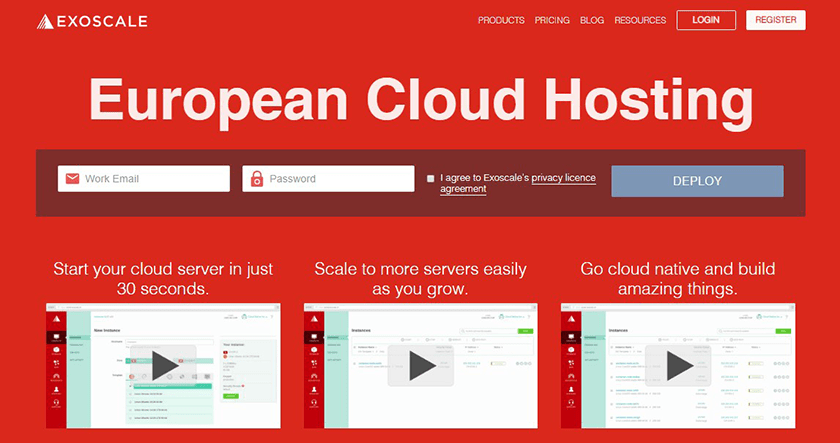The width and height of the screenshot is (840, 443).
Task: Click the padlock icon in password field
Action: (x=257, y=178)
